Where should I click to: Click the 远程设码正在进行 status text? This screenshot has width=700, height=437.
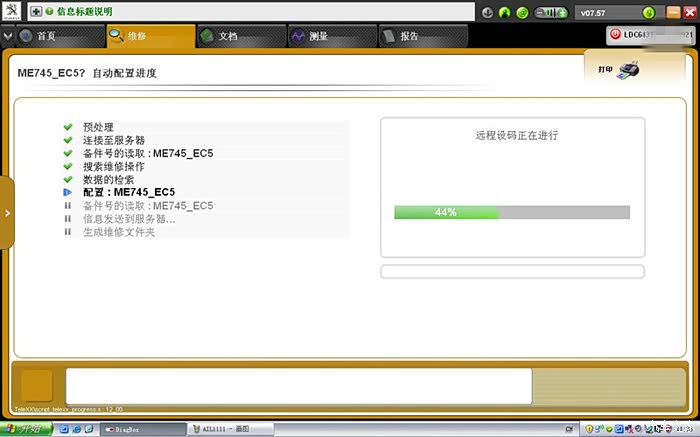pos(517,135)
